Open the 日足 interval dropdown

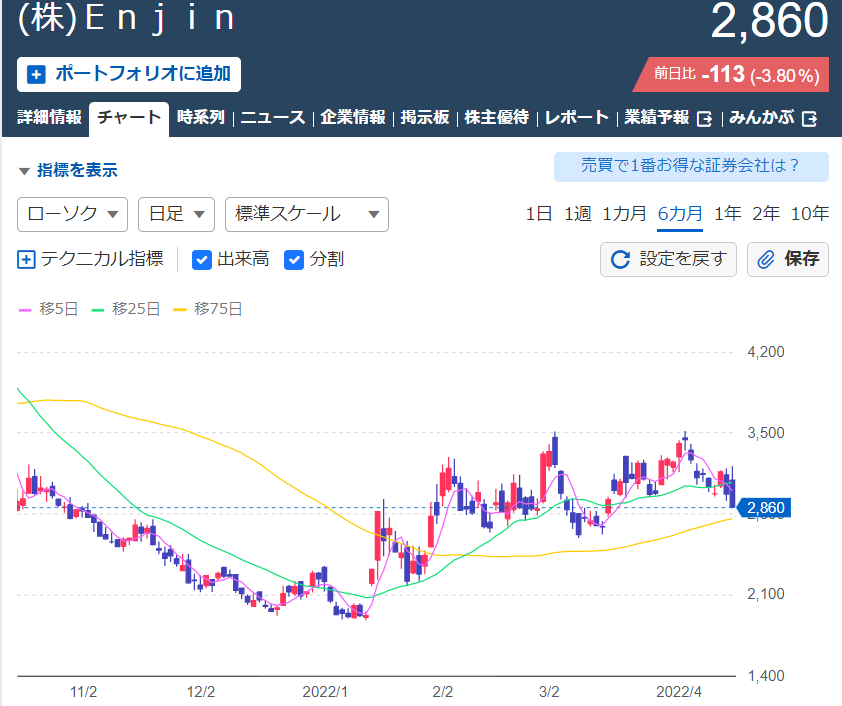click(x=176, y=214)
